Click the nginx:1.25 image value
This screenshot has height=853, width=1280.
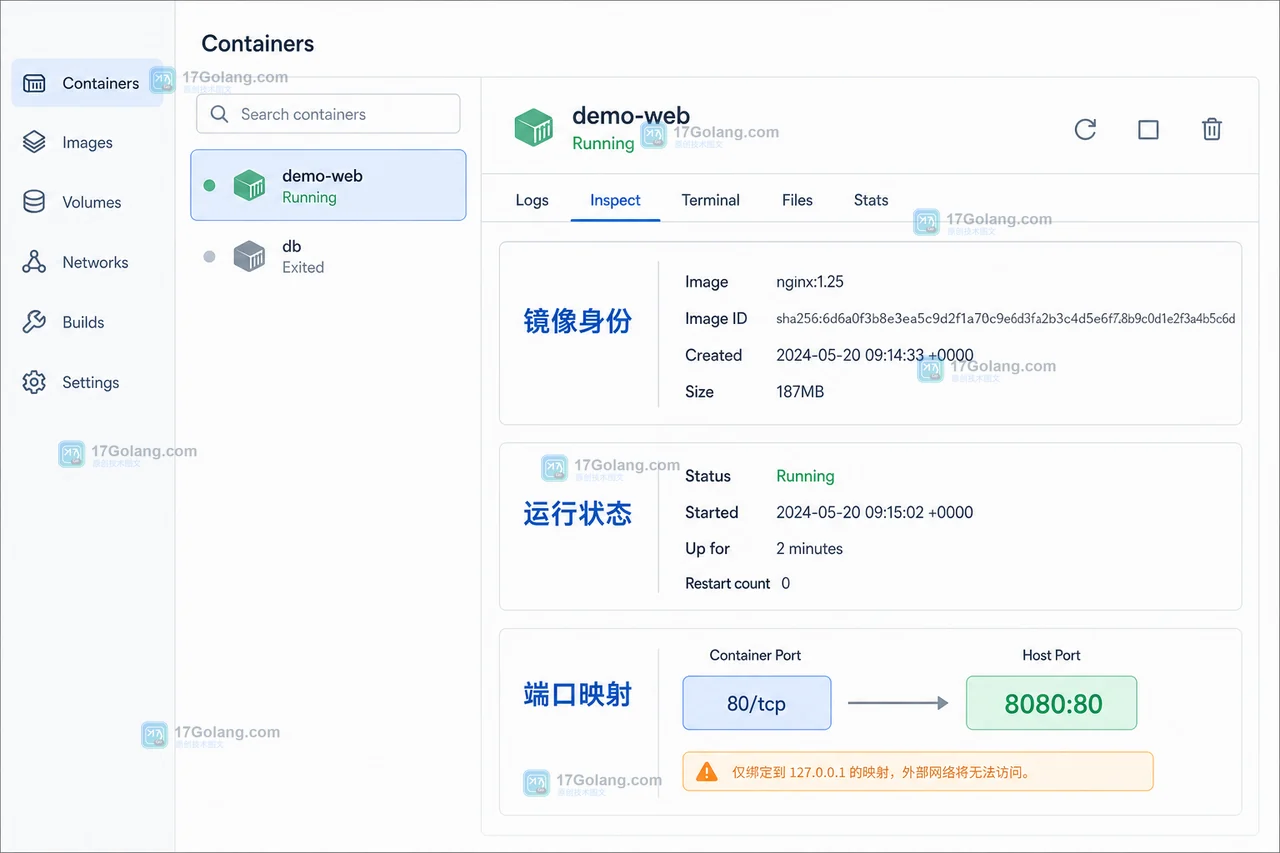(x=810, y=282)
